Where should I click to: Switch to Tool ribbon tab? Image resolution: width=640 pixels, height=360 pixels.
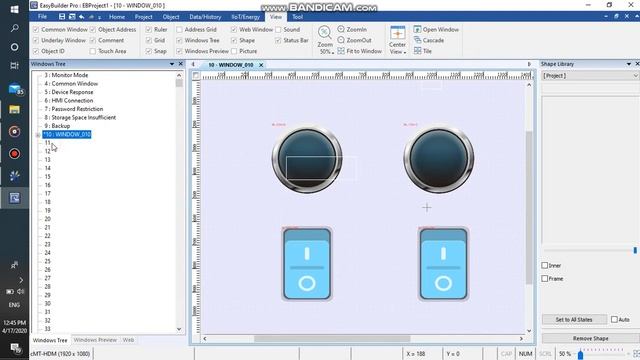pos(298,17)
